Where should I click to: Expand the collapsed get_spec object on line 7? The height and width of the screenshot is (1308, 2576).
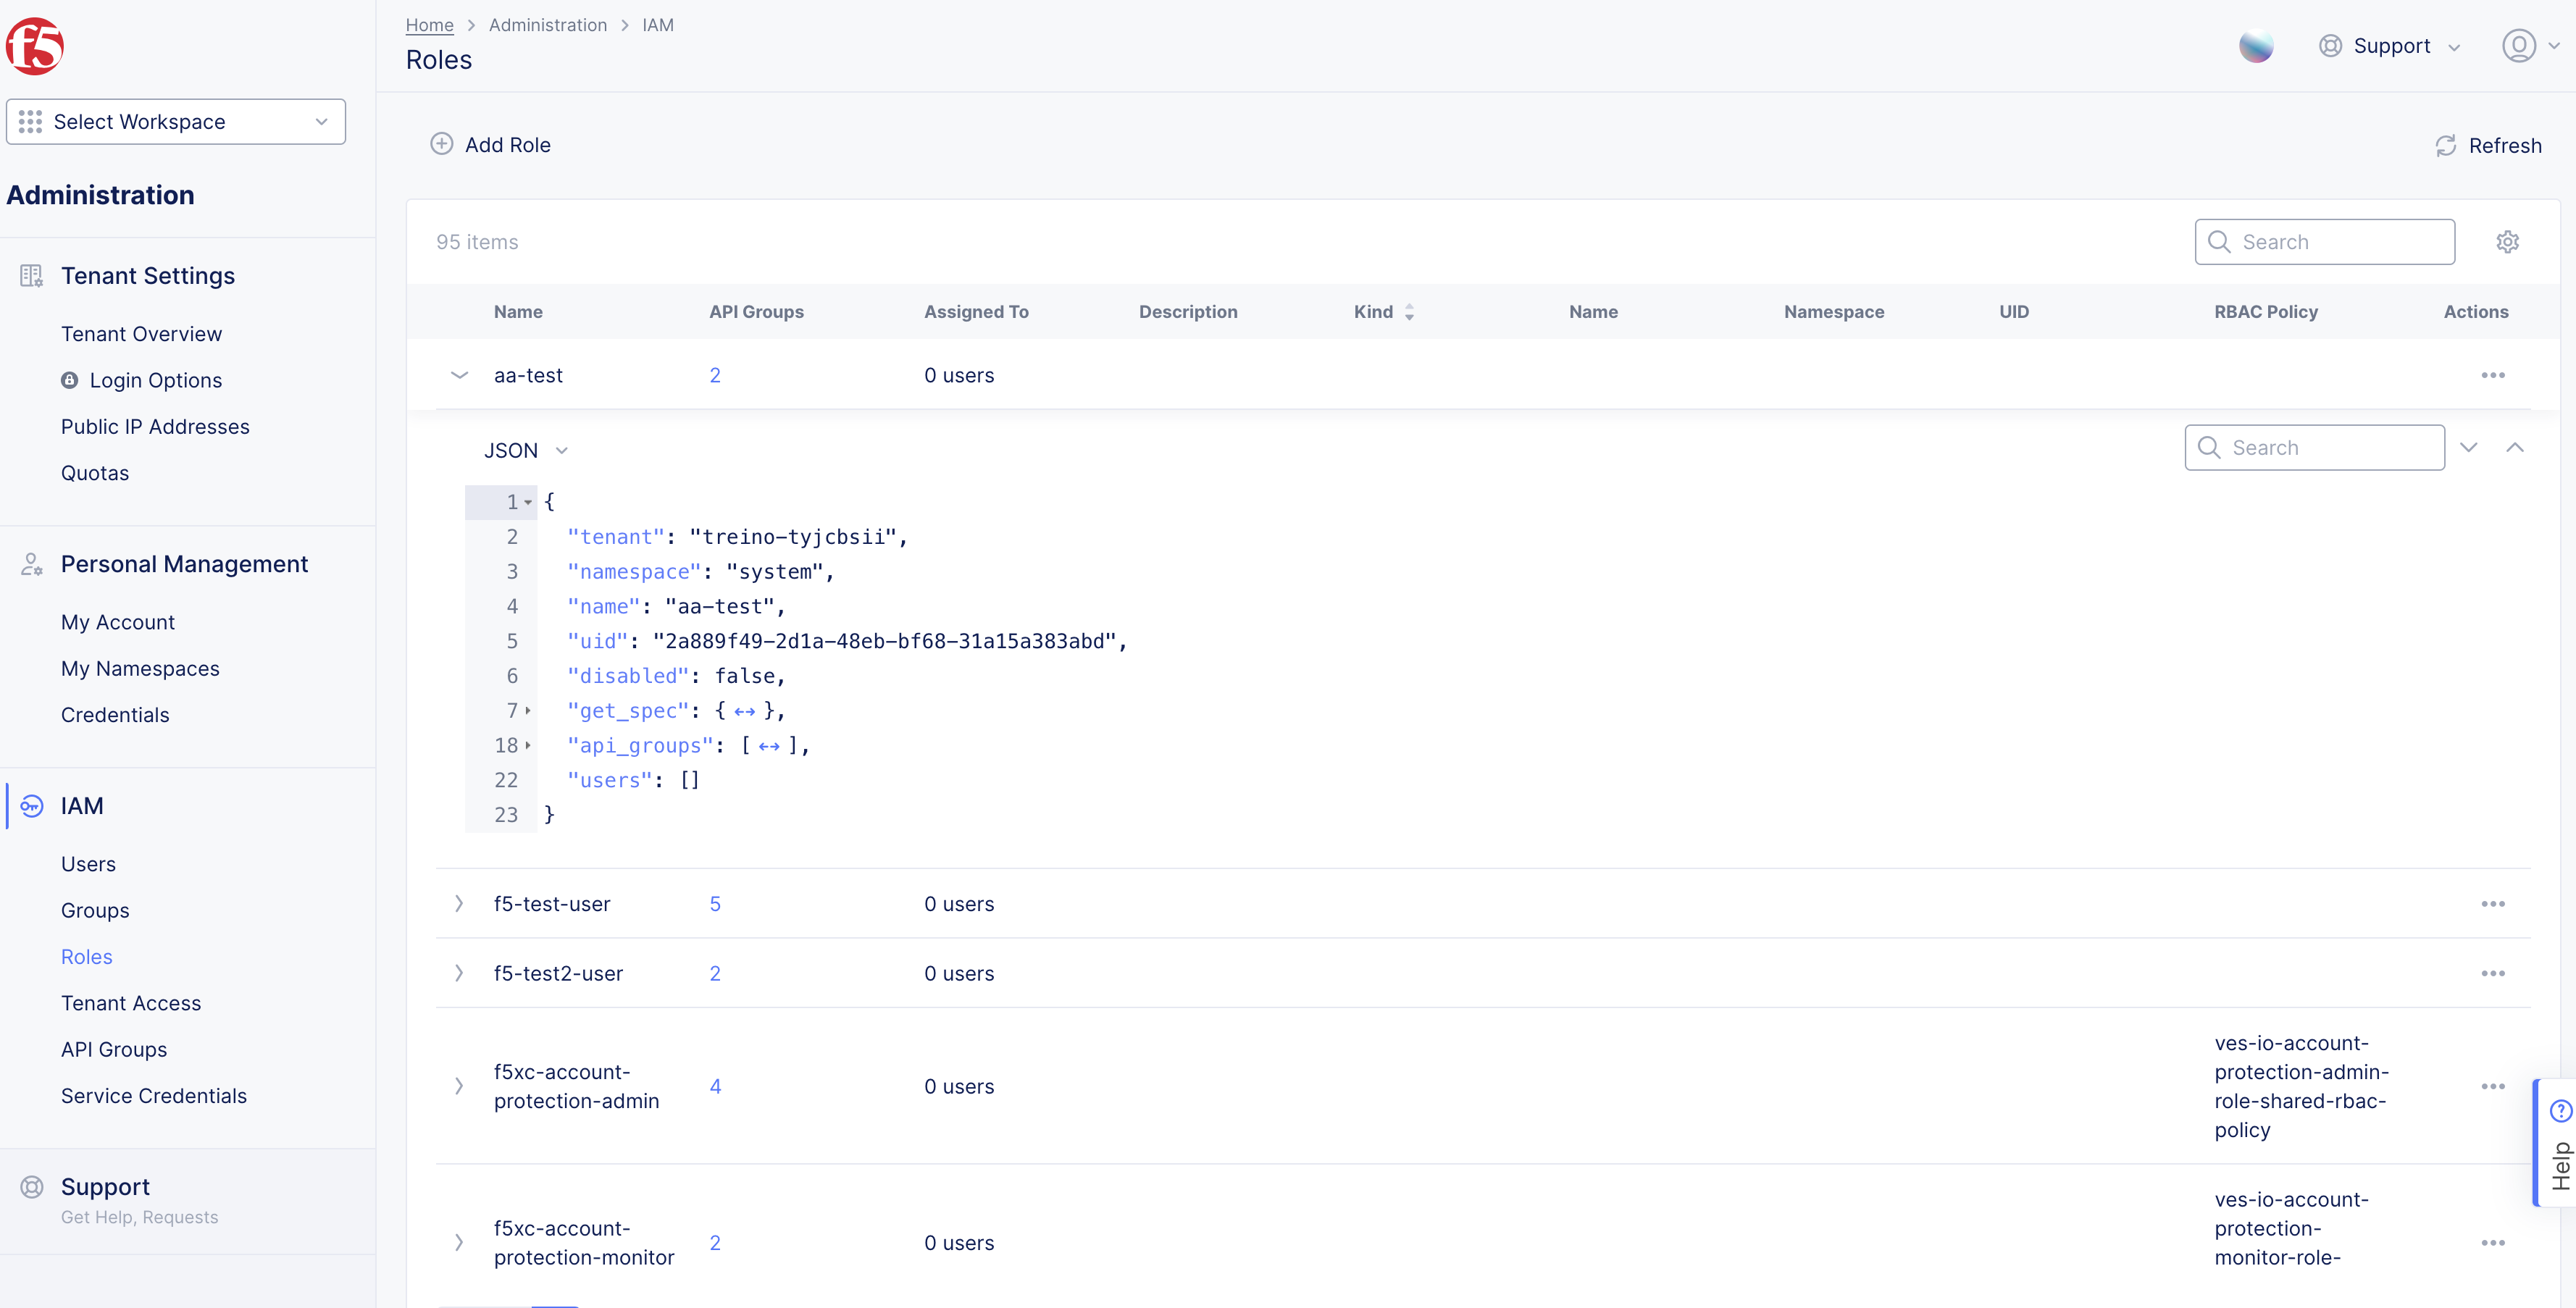[x=744, y=710]
